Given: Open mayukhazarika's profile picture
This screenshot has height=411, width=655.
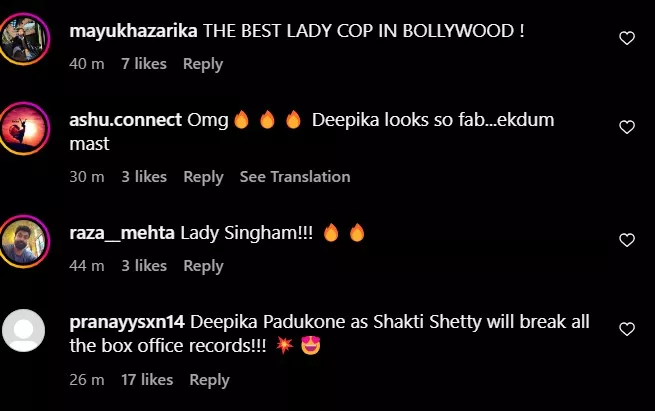Looking at the screenshot, I should coord(24,39).
